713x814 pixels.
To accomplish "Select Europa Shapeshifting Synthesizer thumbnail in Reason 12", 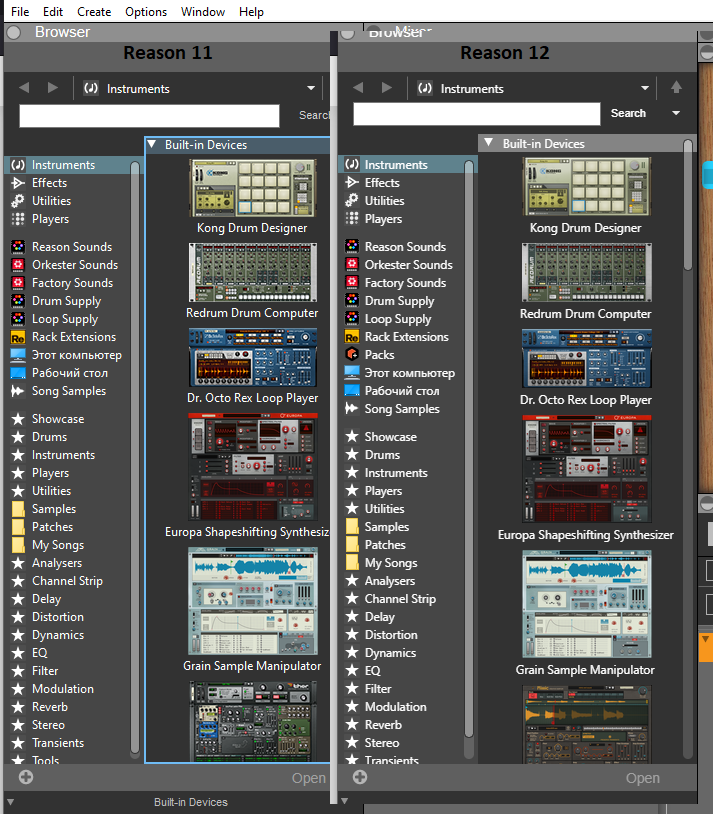I will coord(586,468).
